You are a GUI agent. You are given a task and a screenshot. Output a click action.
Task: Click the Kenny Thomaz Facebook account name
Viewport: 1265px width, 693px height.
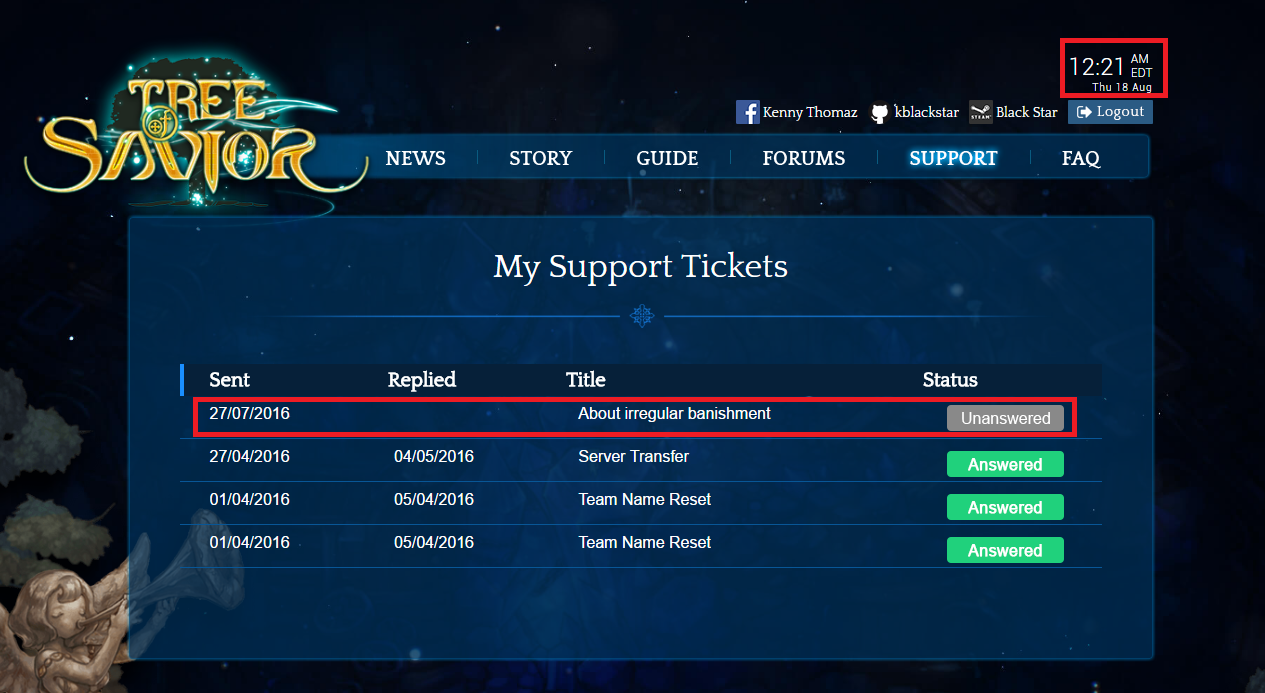coord(809,112)
